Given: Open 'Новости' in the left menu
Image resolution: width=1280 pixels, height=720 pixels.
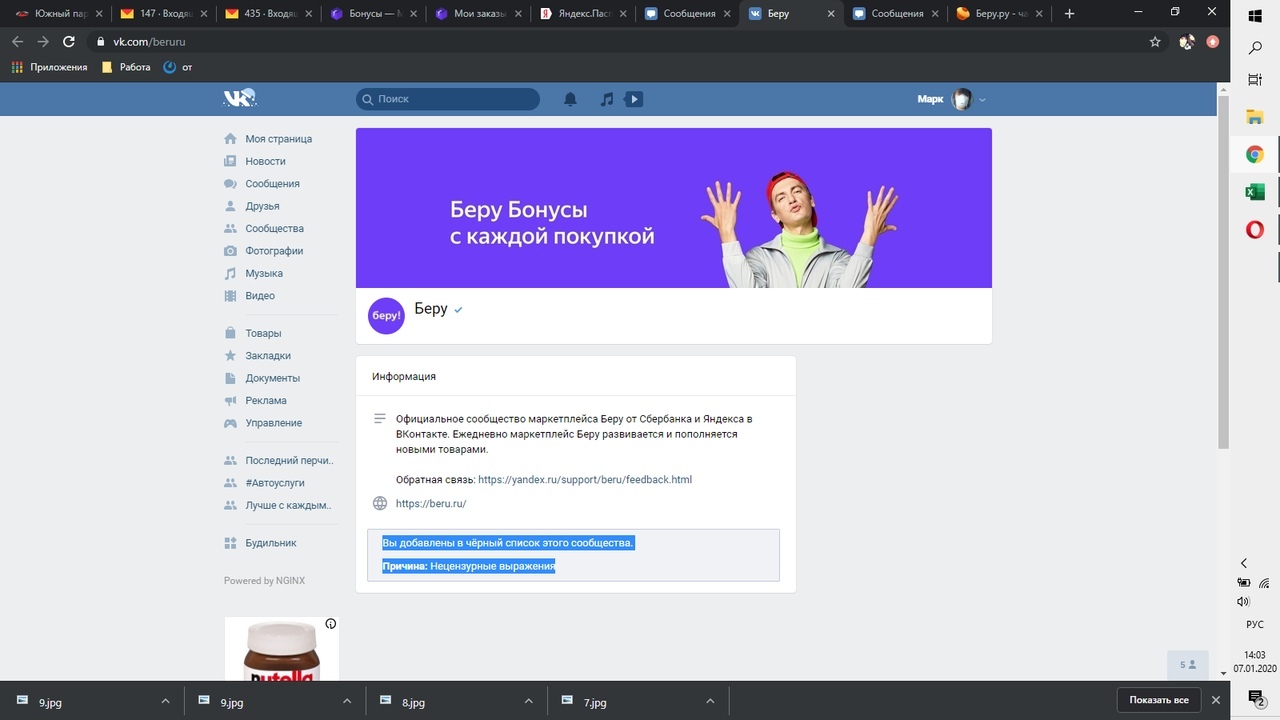Looking at the screenshot, I should click(x=266, y=161).
